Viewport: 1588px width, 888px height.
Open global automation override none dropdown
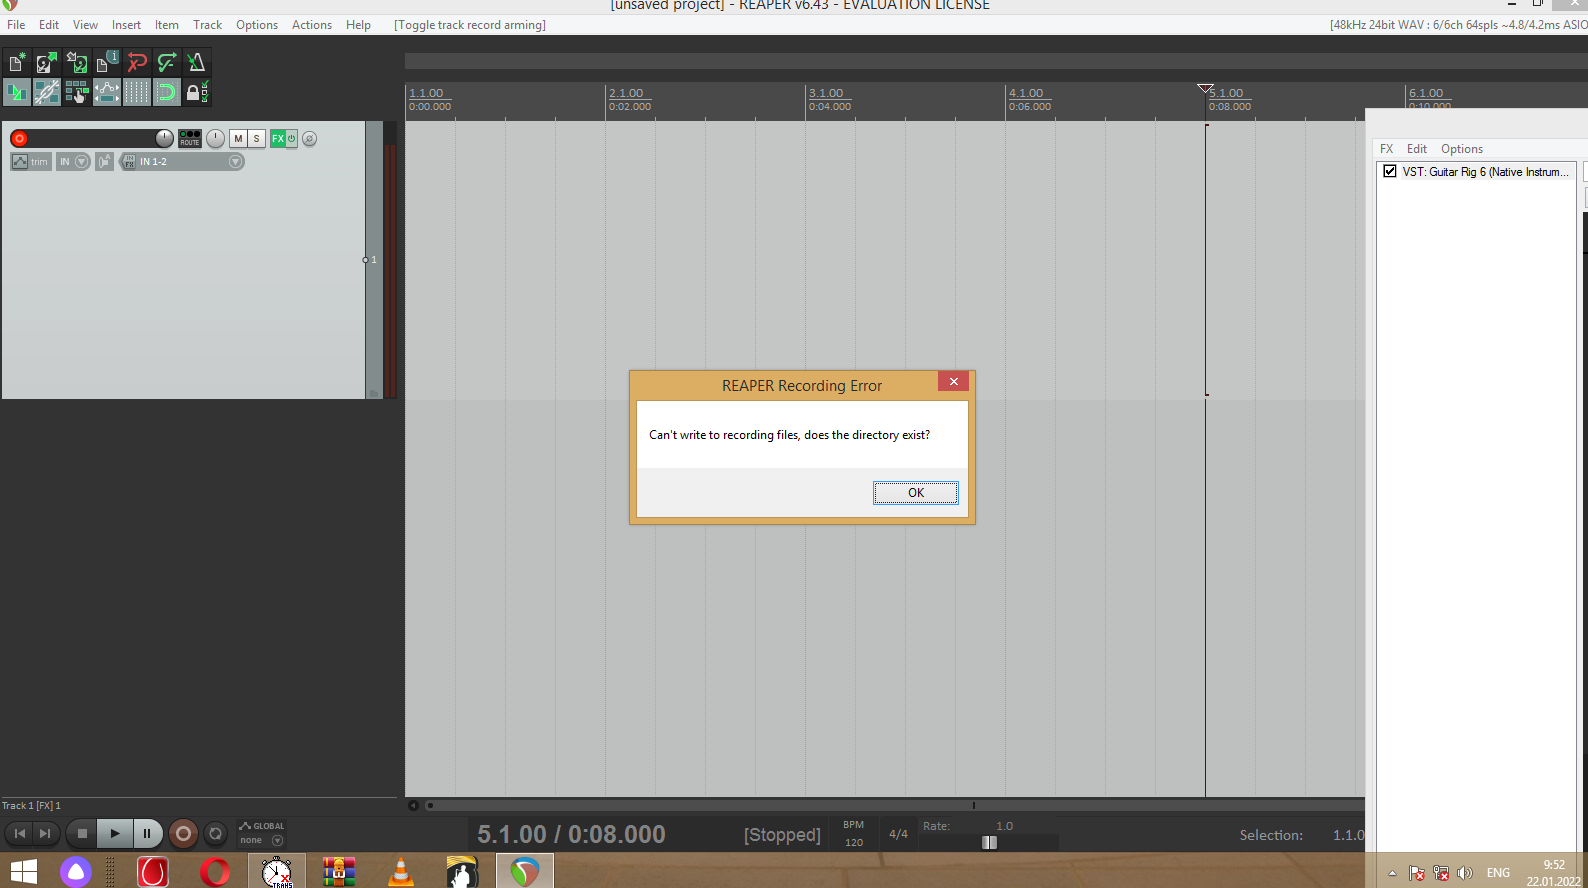coord(262,840)
